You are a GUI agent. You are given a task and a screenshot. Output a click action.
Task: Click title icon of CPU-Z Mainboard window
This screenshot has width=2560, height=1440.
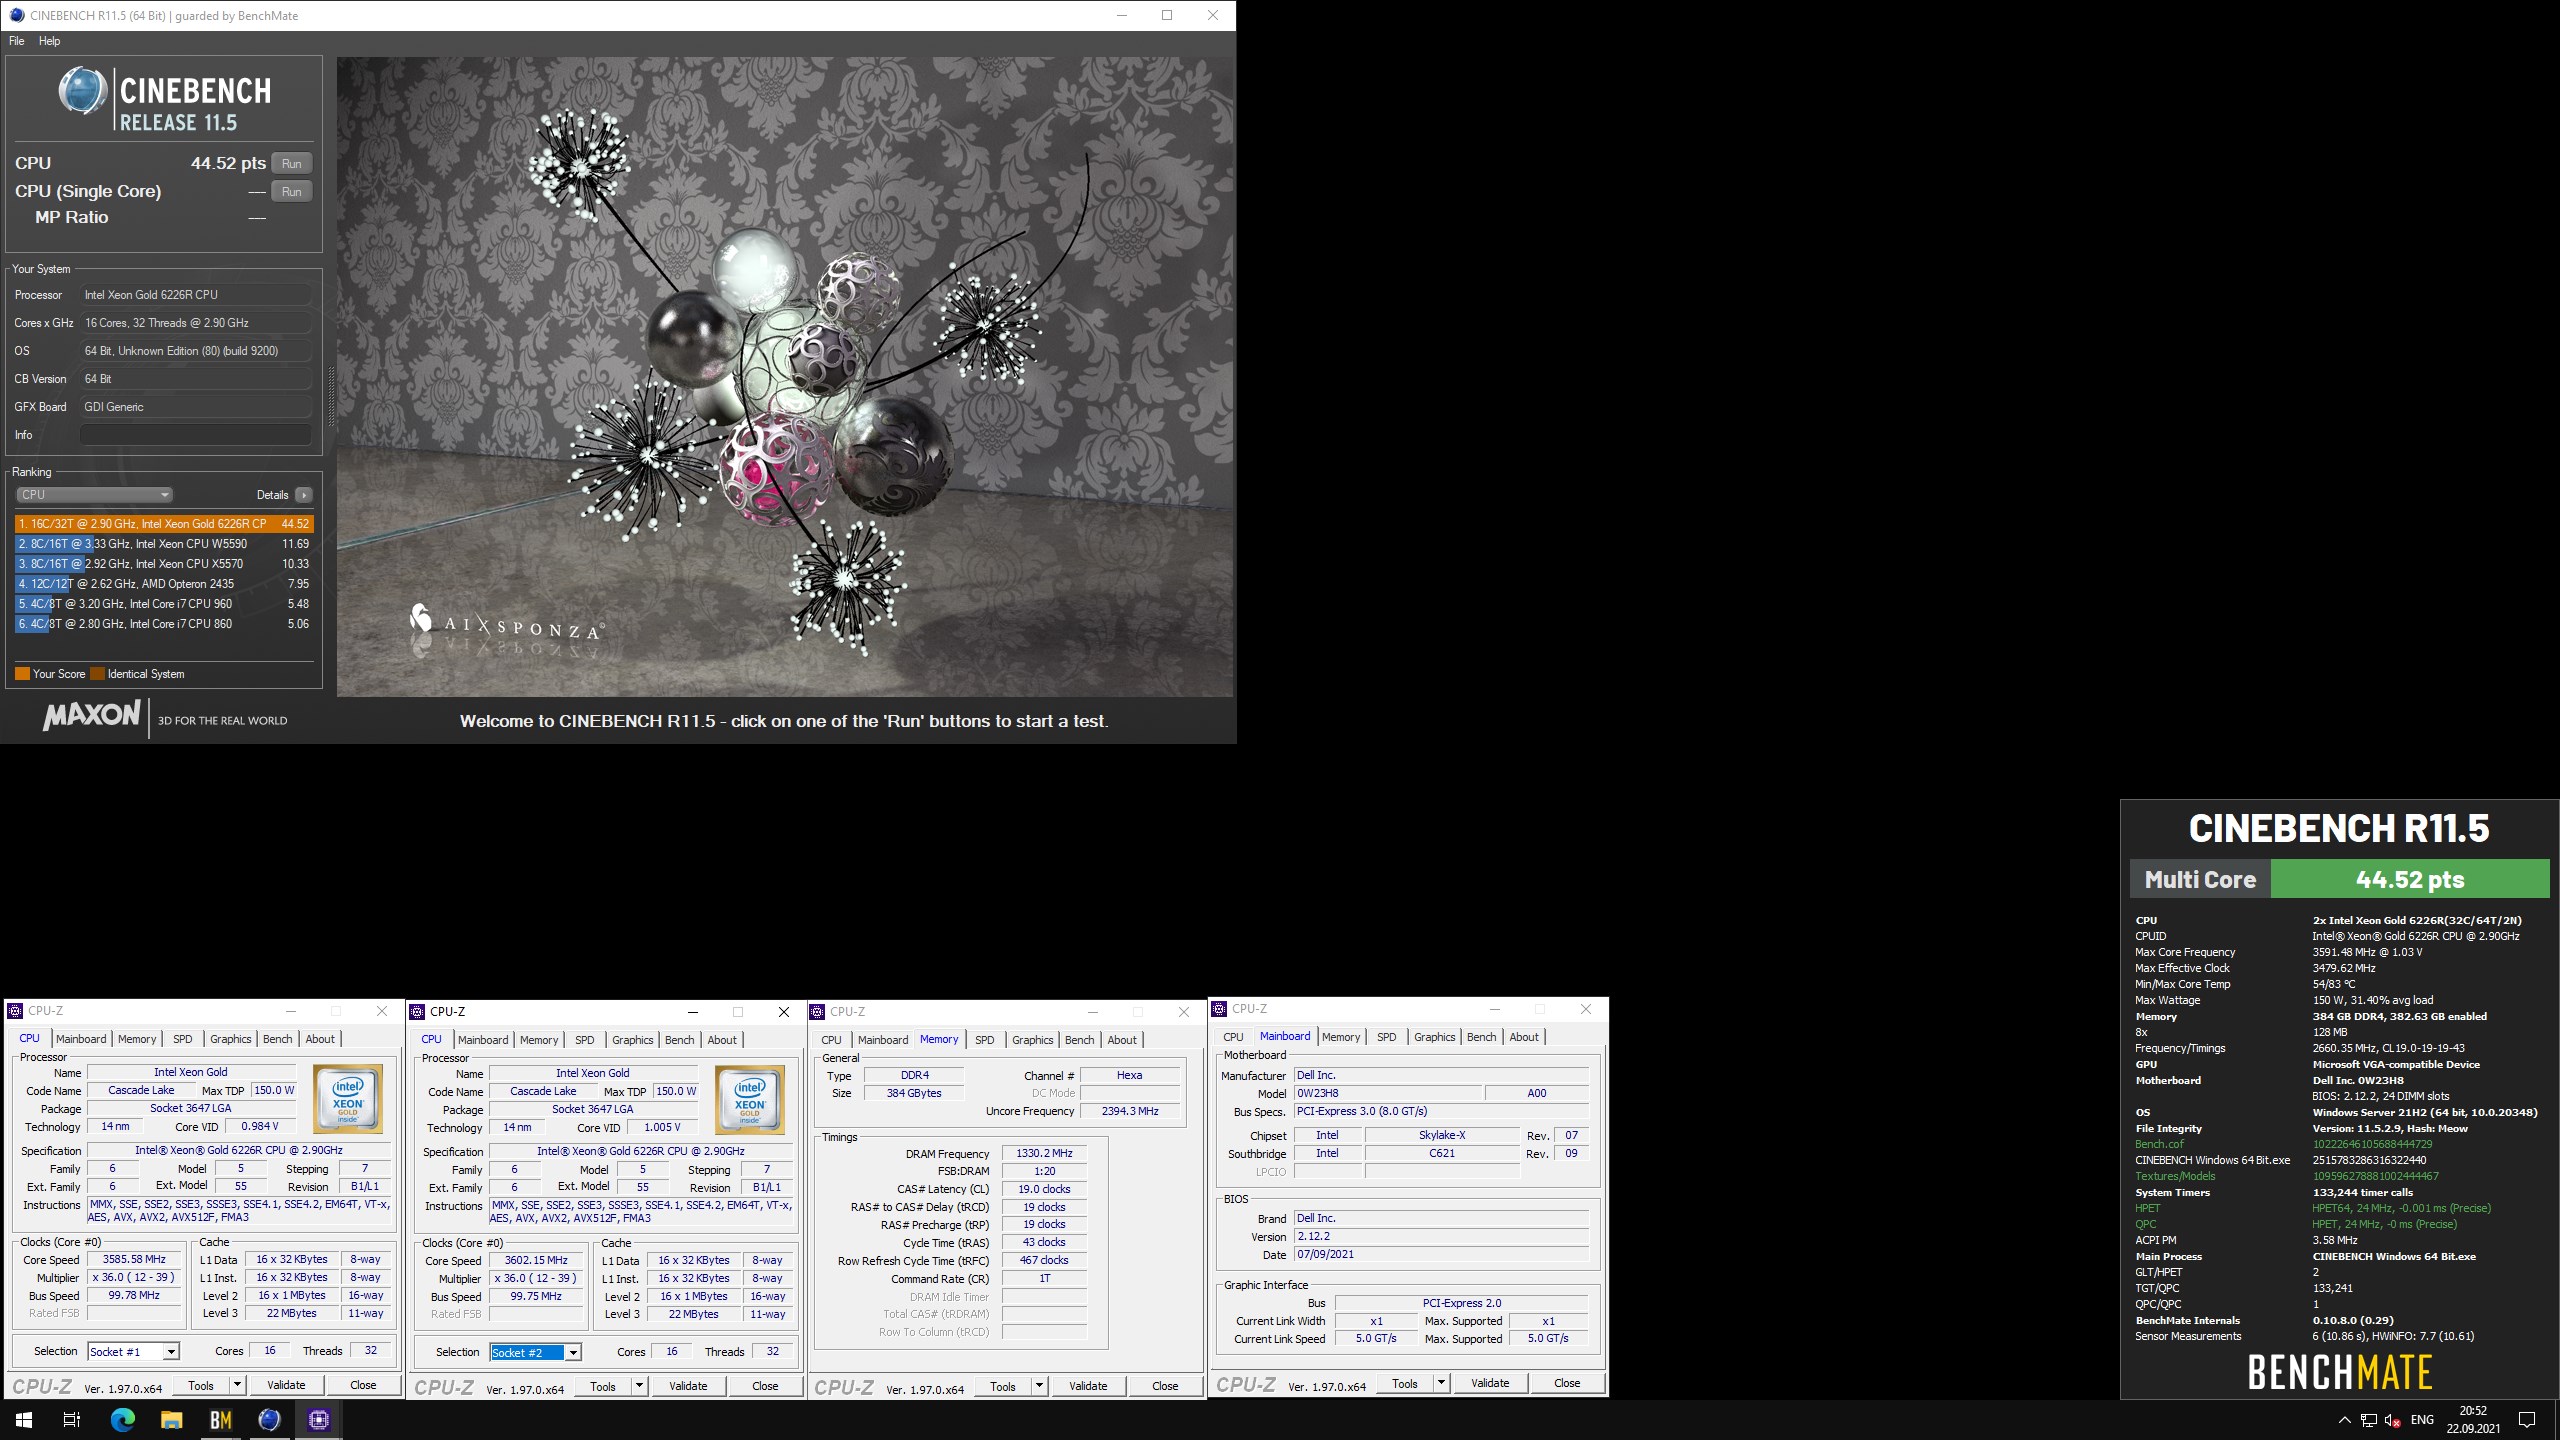(1219, 1009)
